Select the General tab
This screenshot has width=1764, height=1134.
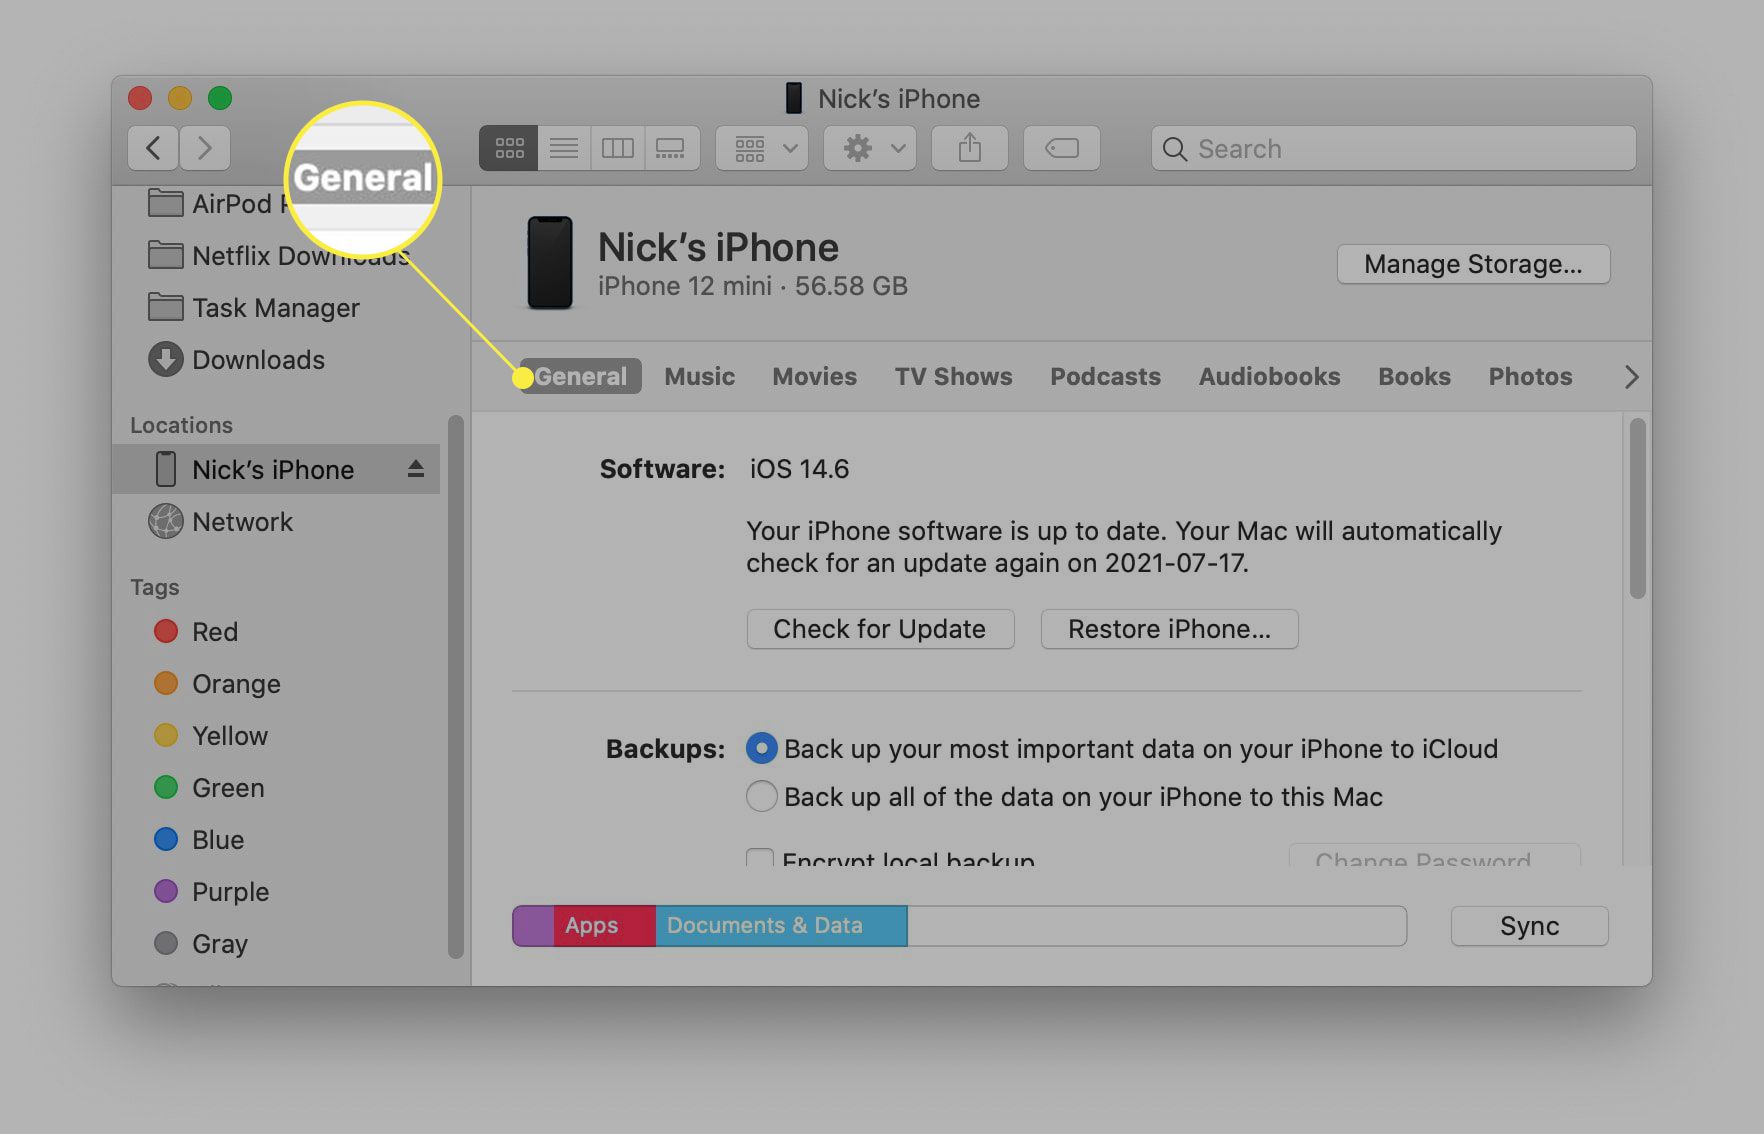(x=581, y=376)
